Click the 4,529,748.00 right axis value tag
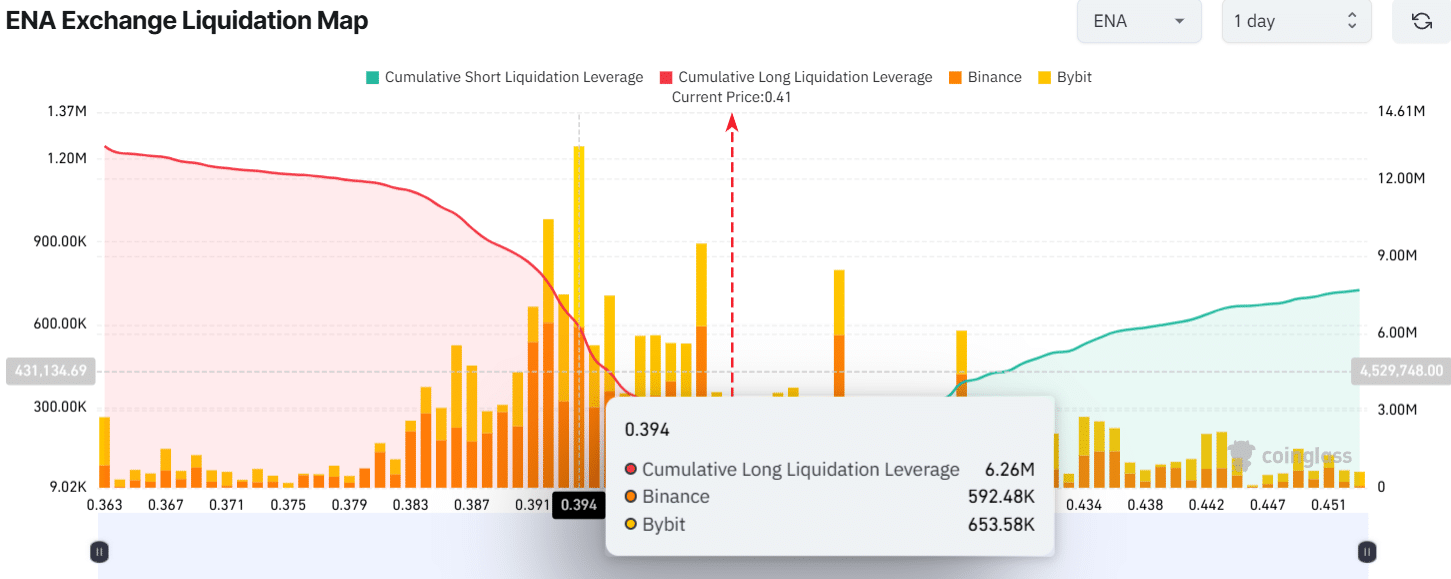The height and width of the screenshot is (579, 1451). point(1400,371)
